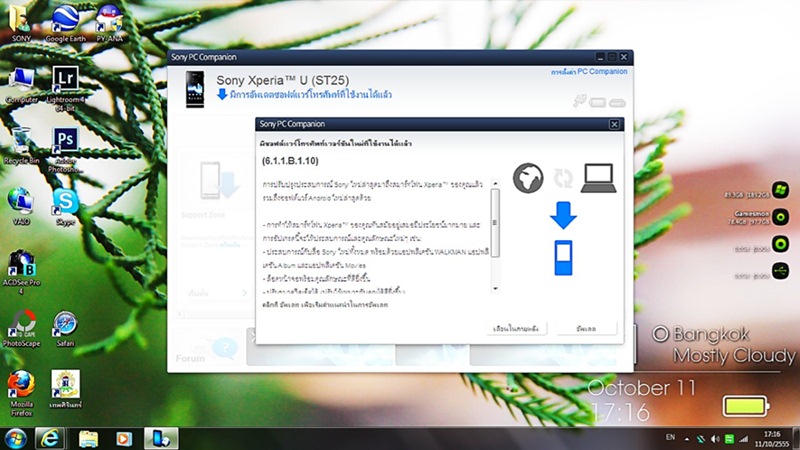
Task: Select the Mozilla Firefox desktop shortcut
Action: coord(21,393)
